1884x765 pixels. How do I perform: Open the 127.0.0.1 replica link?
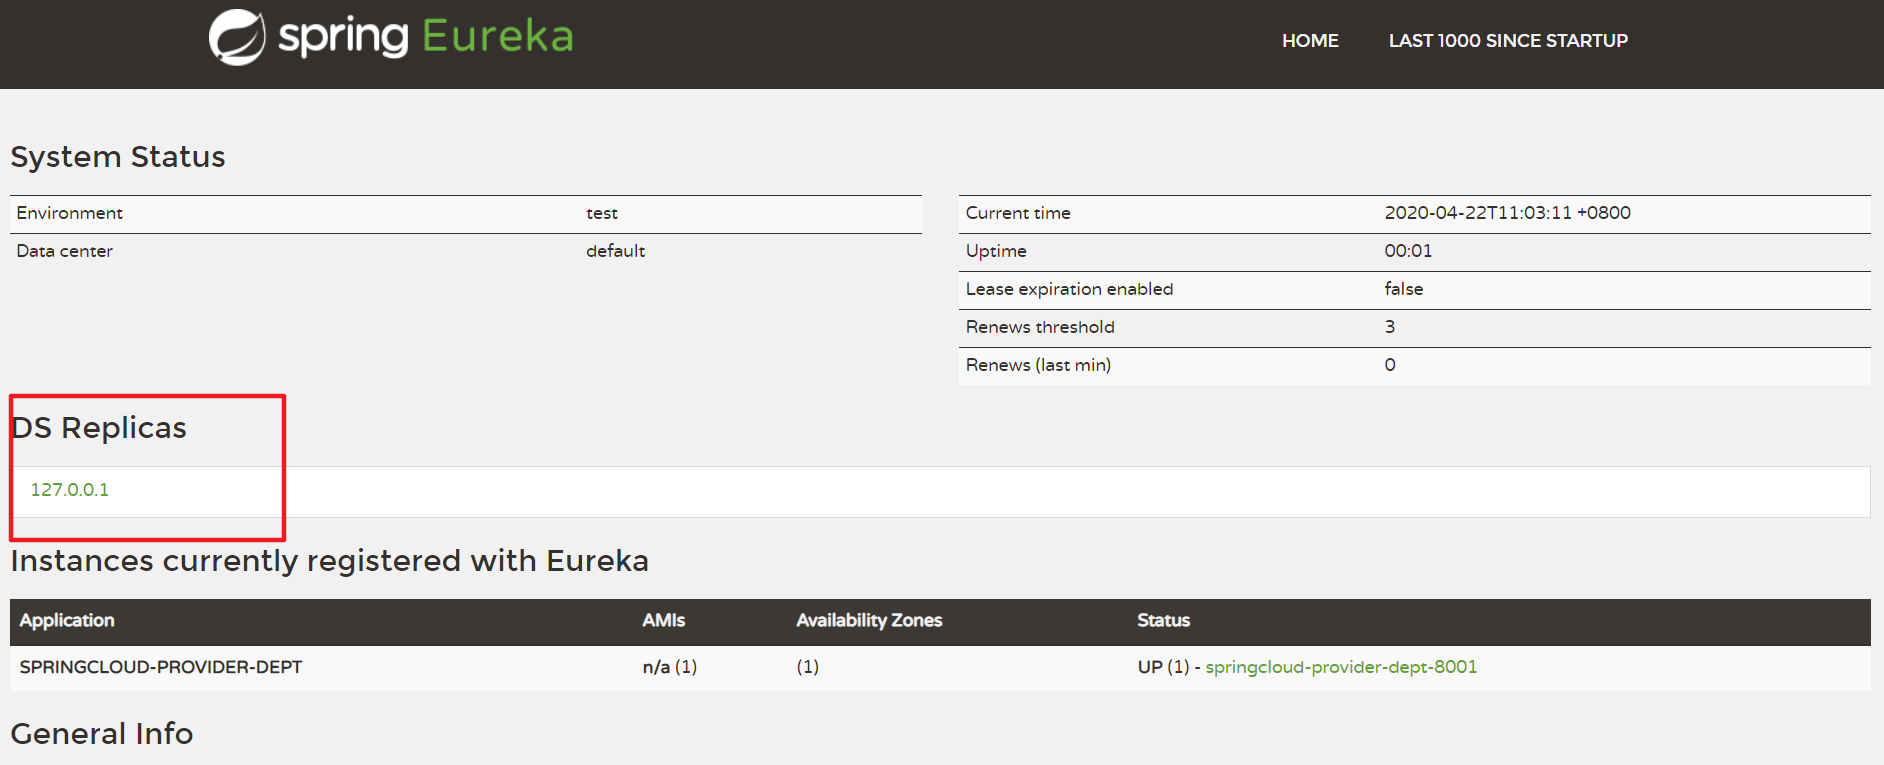pyautogui.click(x=70, y=490)
